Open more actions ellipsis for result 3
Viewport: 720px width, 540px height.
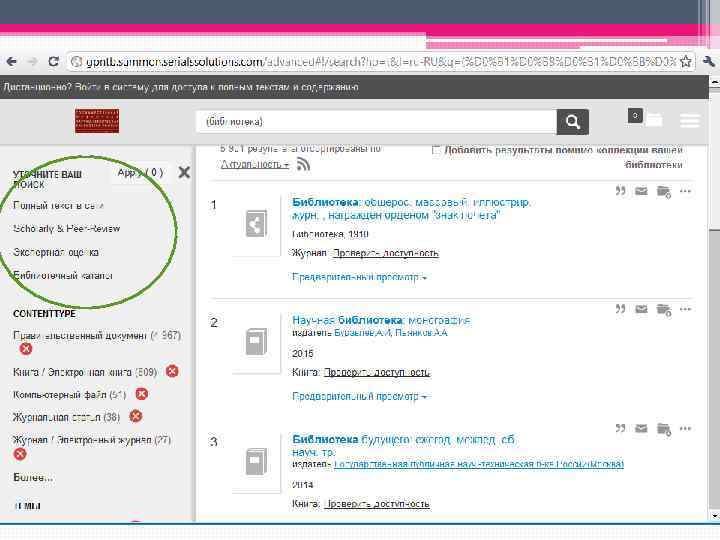pos(685,428)
